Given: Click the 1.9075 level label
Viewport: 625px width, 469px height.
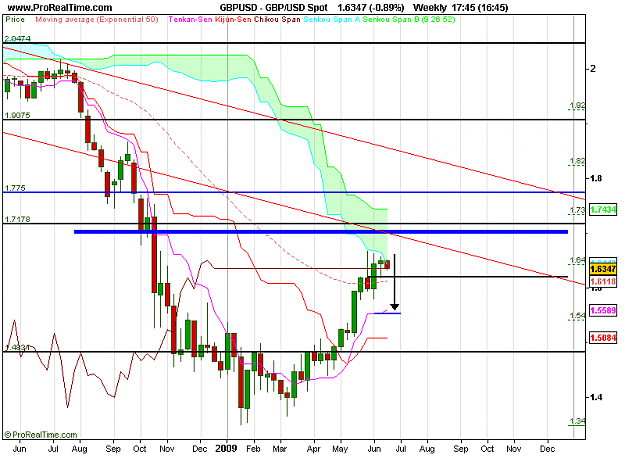Looking at the screenshot, I should [x=17, y=115].
